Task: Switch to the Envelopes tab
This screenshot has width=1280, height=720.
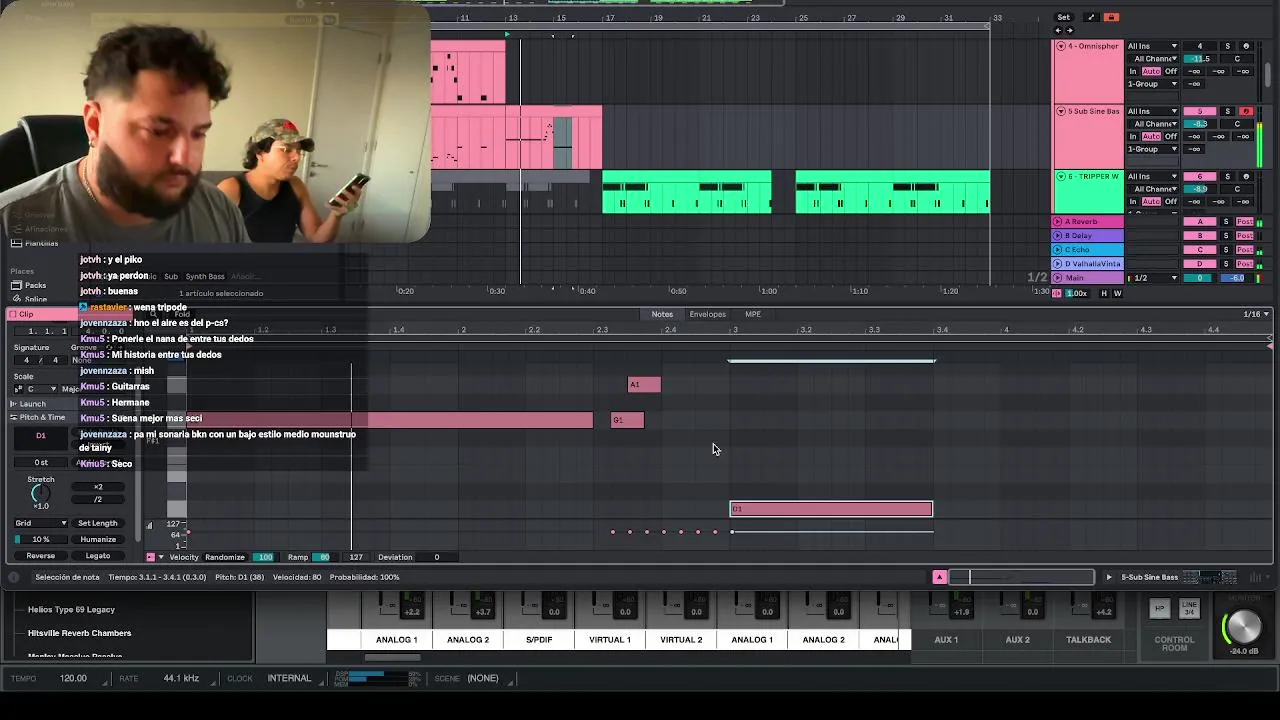Action: click(x=707, y=314)
